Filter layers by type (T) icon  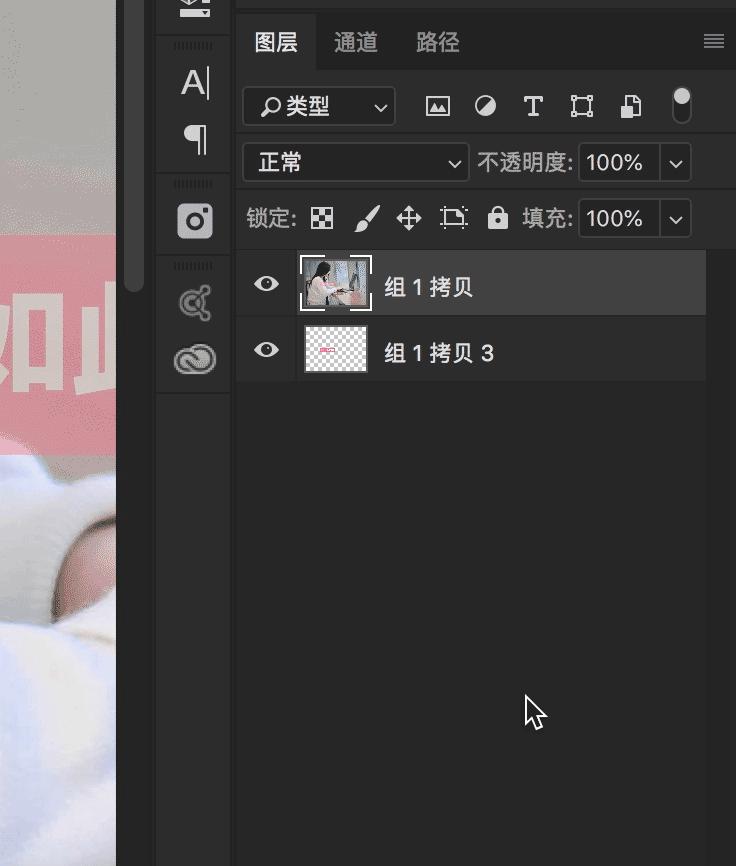tap(533, 106)
